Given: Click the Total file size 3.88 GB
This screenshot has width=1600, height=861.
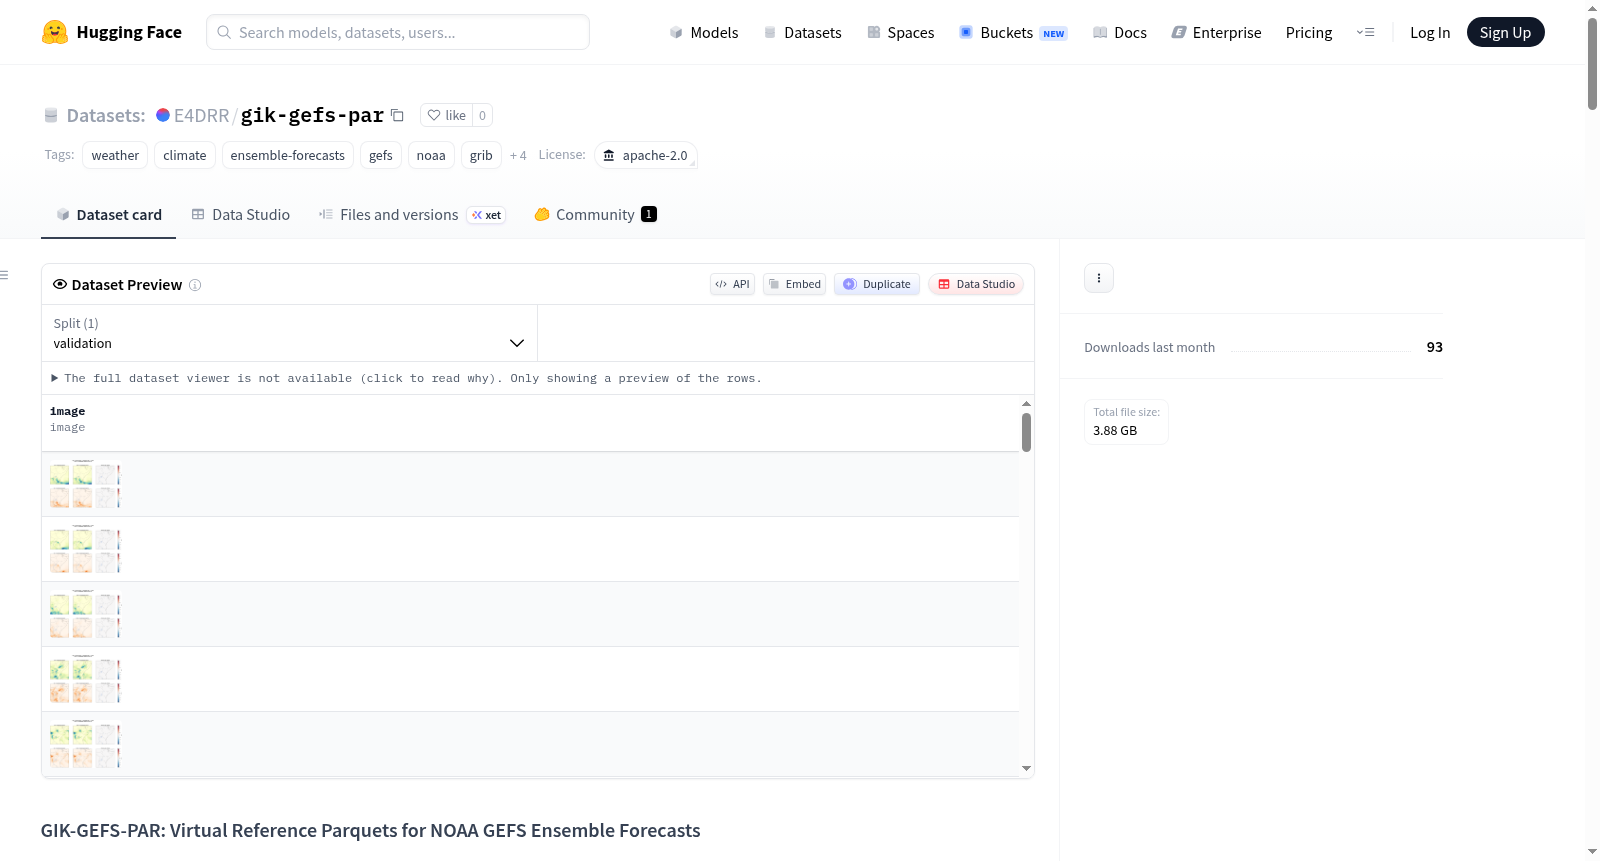Looking at the screenshot, I should pos(1127,422).
